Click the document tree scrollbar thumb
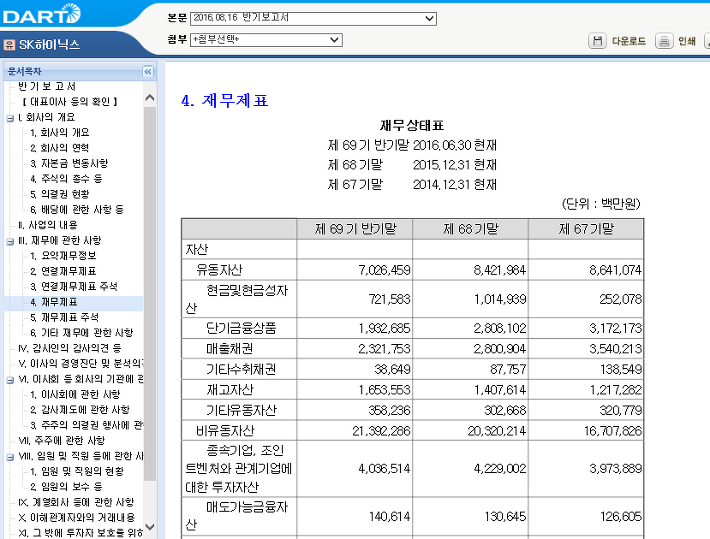Viewport: 710px width, 539px height. 150,294
